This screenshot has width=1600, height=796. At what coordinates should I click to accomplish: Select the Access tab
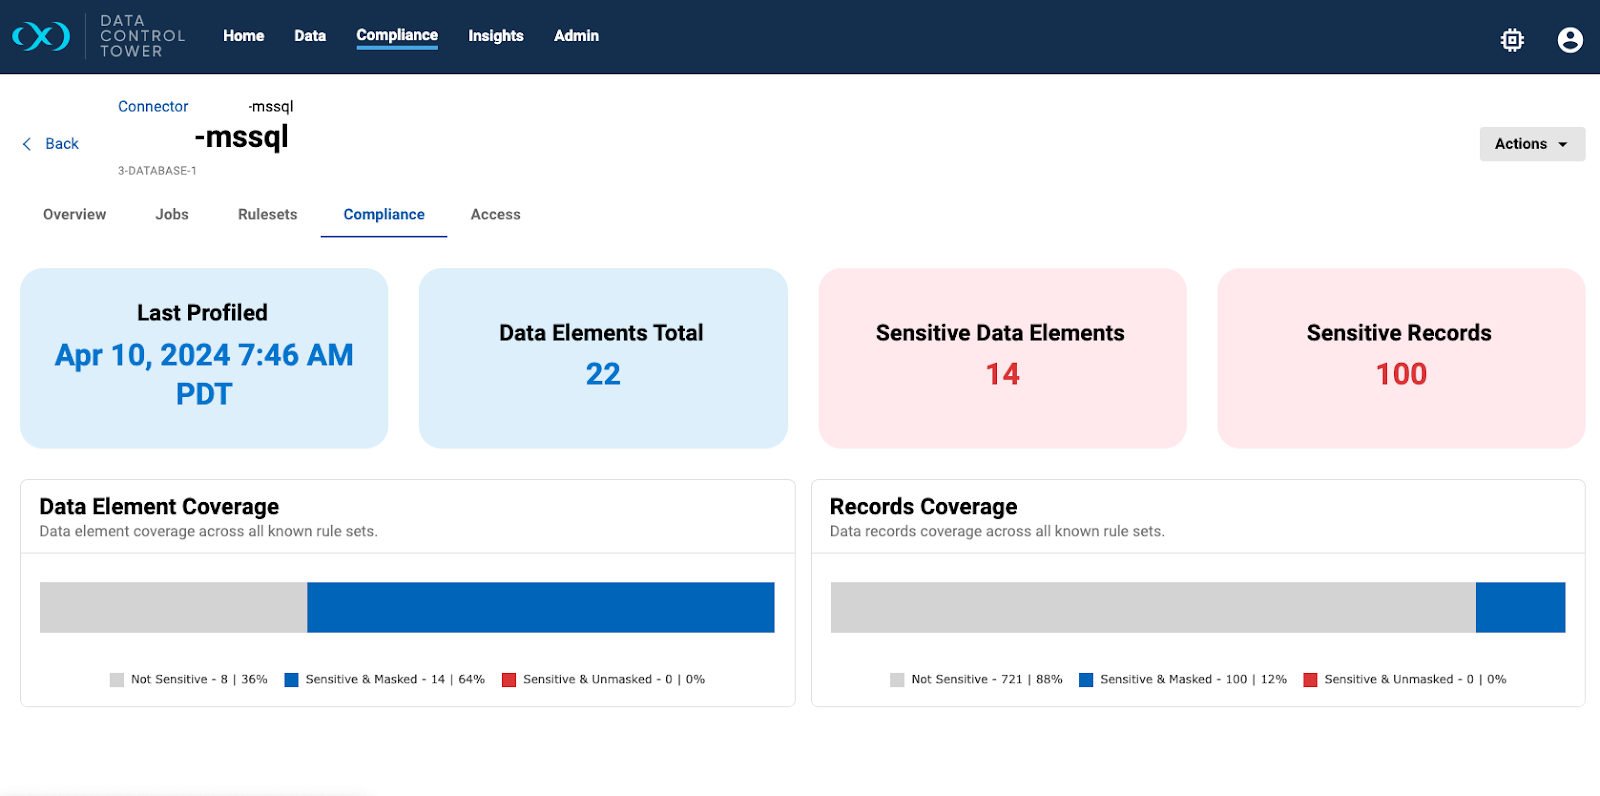(x=495, y=215)
